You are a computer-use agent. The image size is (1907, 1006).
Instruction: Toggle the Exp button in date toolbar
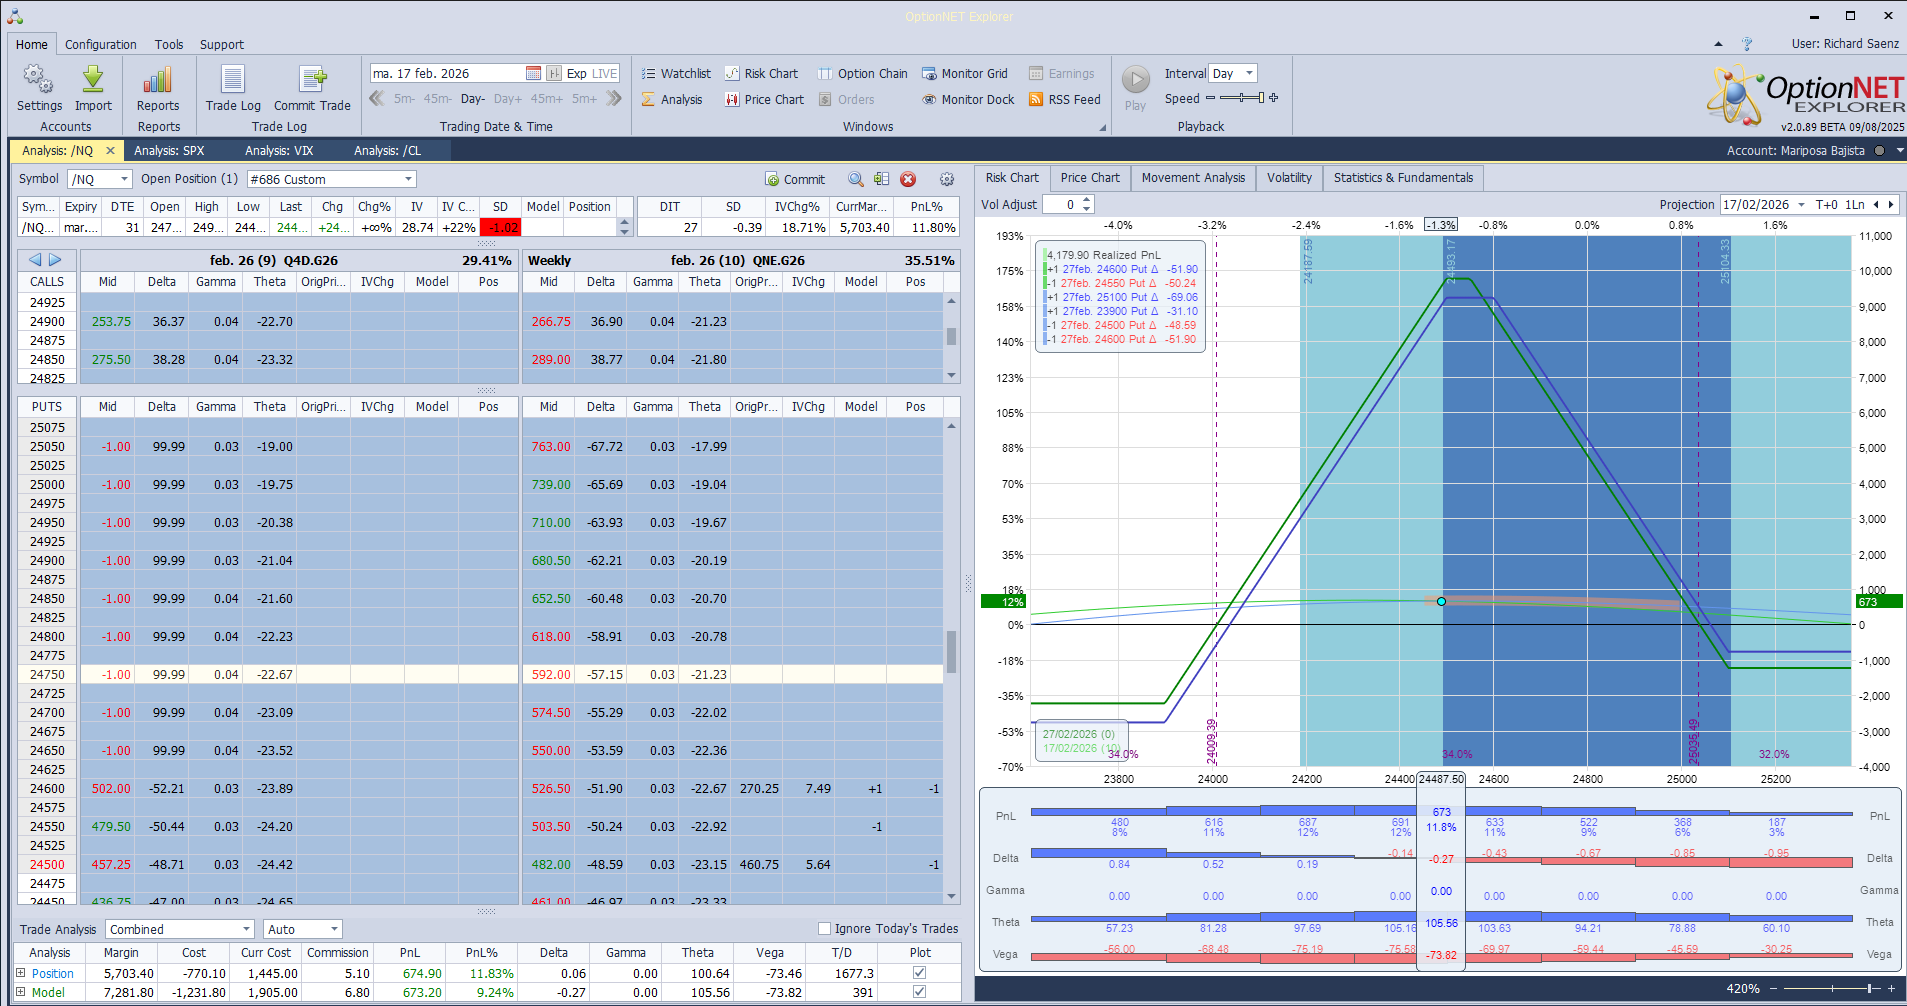point(576,73)
